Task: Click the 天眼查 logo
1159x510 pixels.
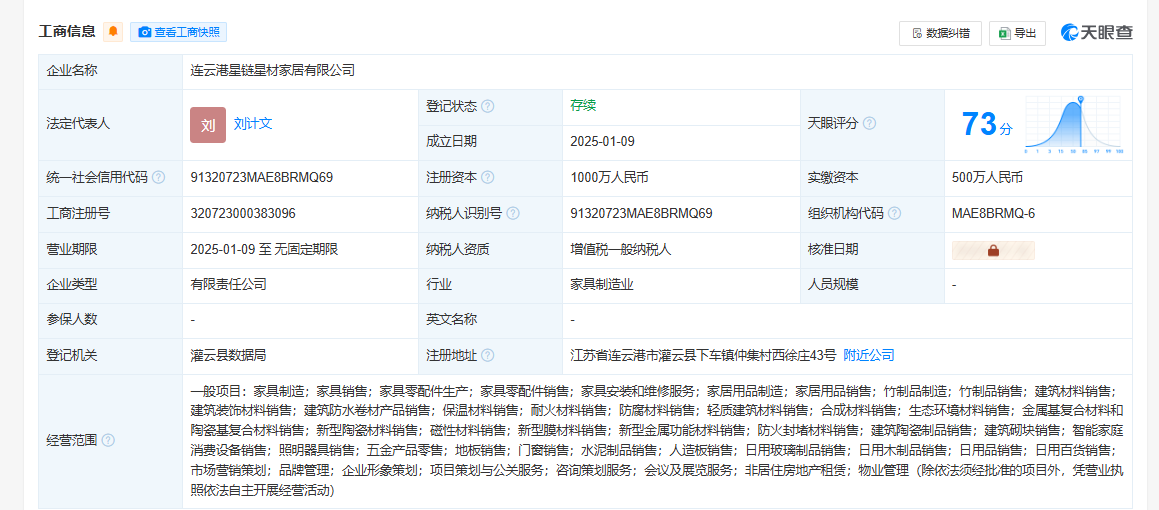Action: coord(1096,33)
